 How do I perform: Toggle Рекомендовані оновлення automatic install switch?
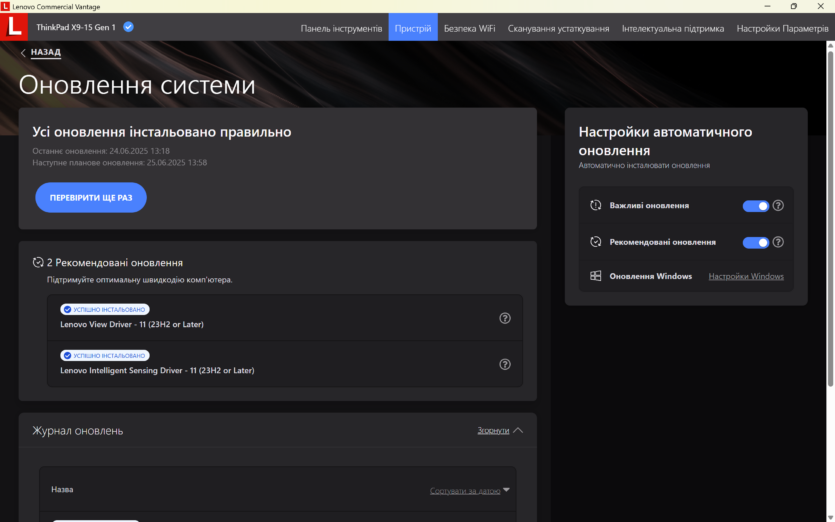pyautogui.click(x=756, y=242)
